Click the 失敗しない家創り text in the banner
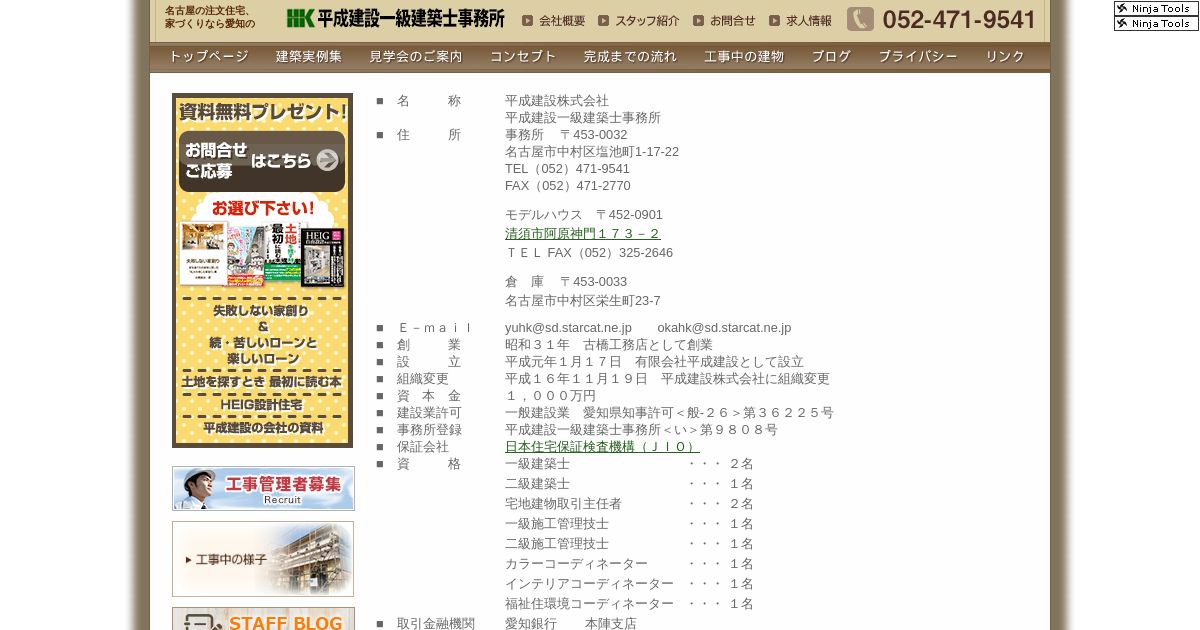Image resolution: width=1200 pixels, height=630 pixels. pos(262,311)
